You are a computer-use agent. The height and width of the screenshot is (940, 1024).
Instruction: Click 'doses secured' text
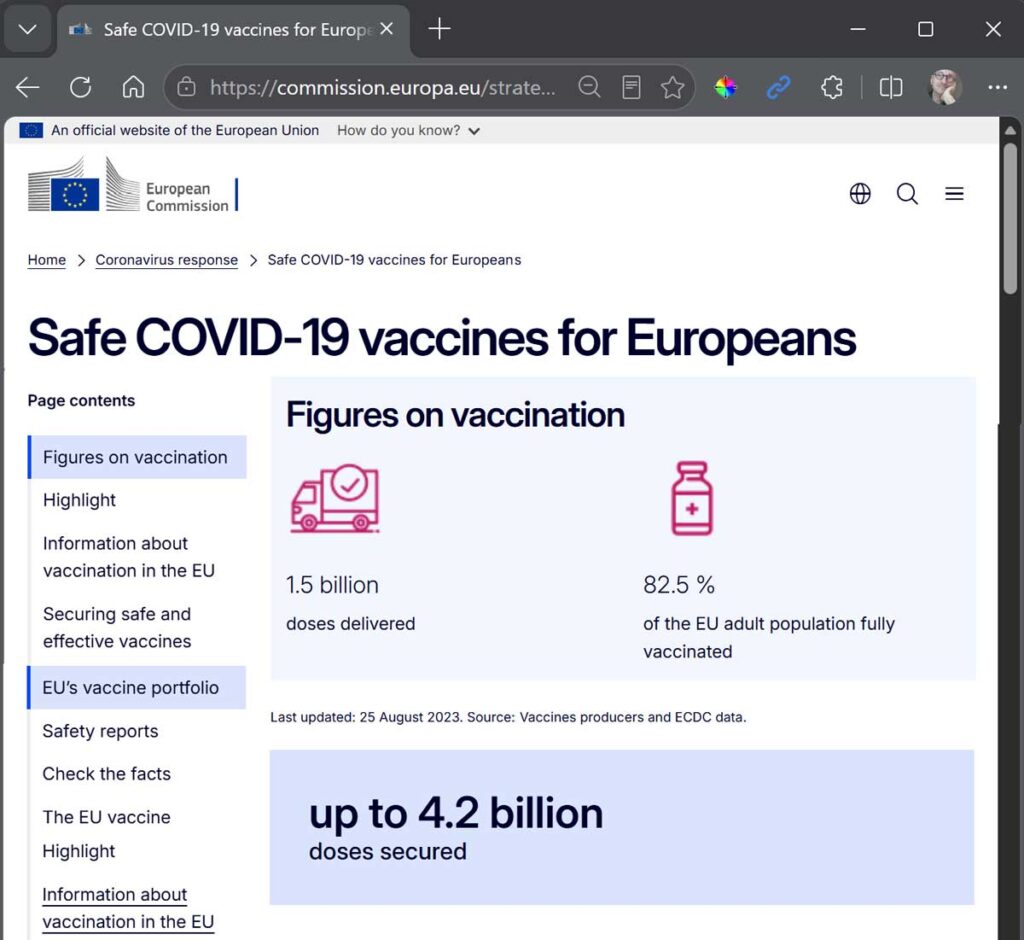(388, 852)
